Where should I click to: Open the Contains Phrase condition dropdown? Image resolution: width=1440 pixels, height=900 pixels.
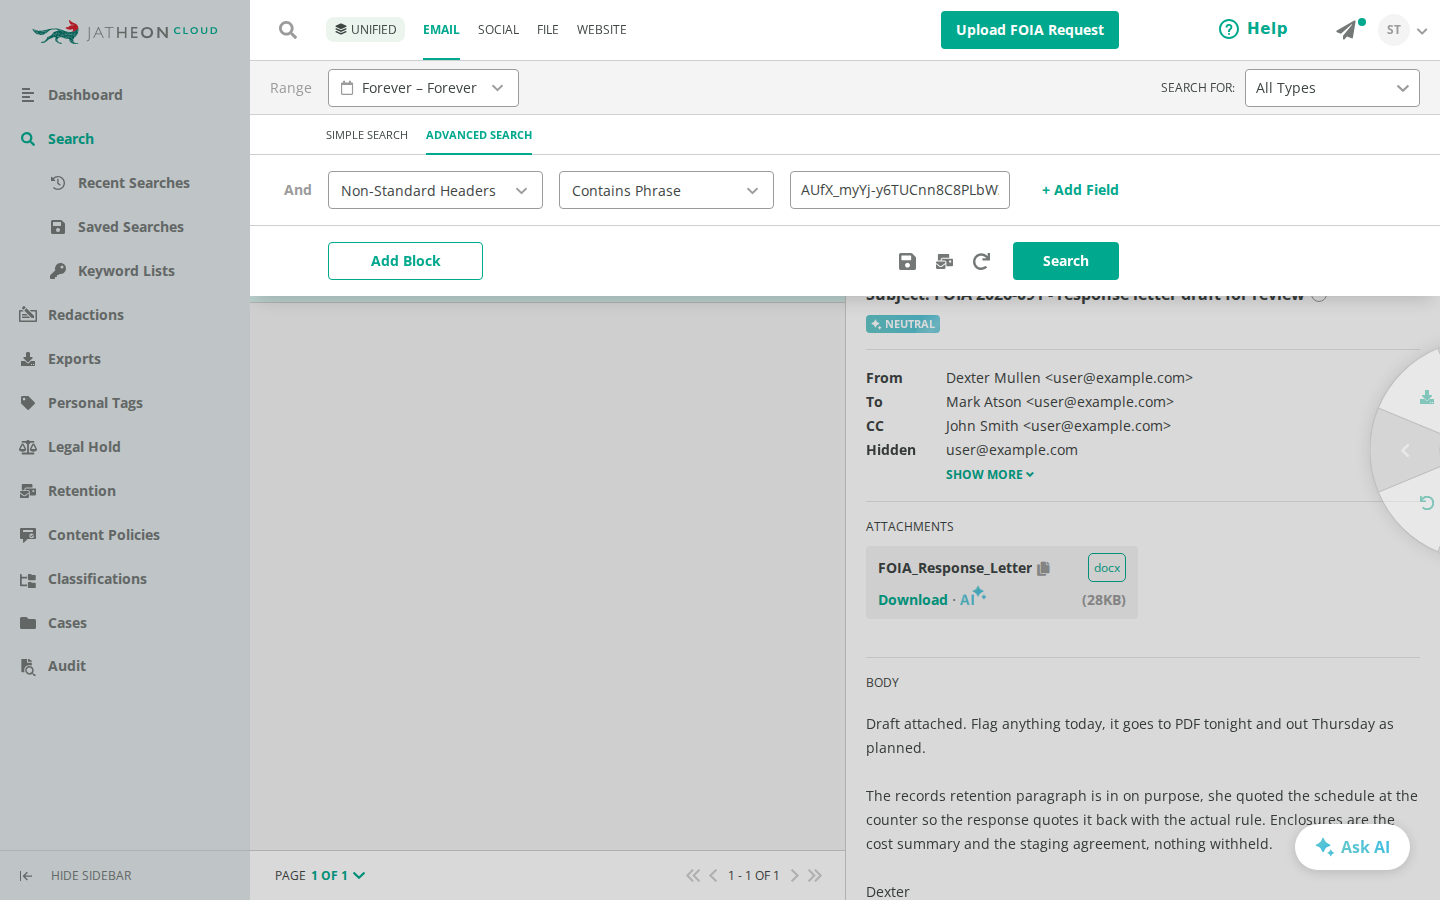(666, 190)
